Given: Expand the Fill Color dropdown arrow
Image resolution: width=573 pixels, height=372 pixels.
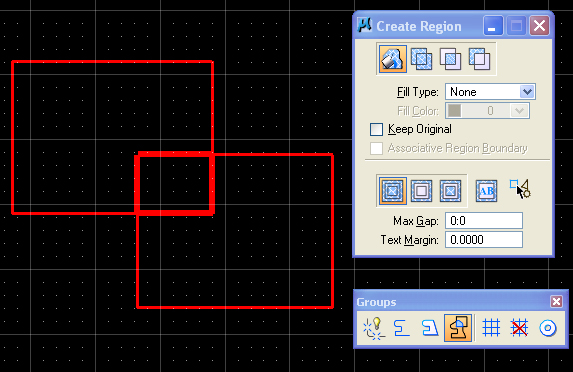Looking at the screenshot, I should [x=520, y=111].
